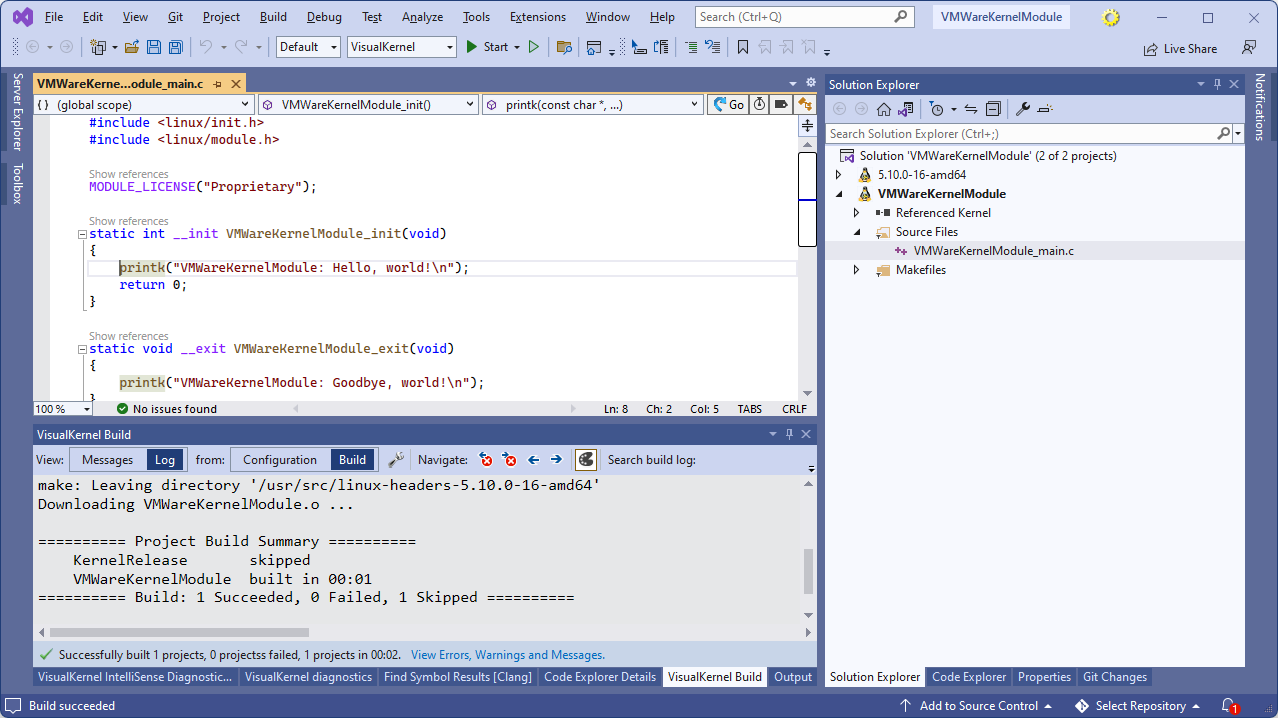Viewport: 1278px width, 718px height.
Task: Toggle pin on VMWareKernelModule_main.c tab
Action: 218,85
